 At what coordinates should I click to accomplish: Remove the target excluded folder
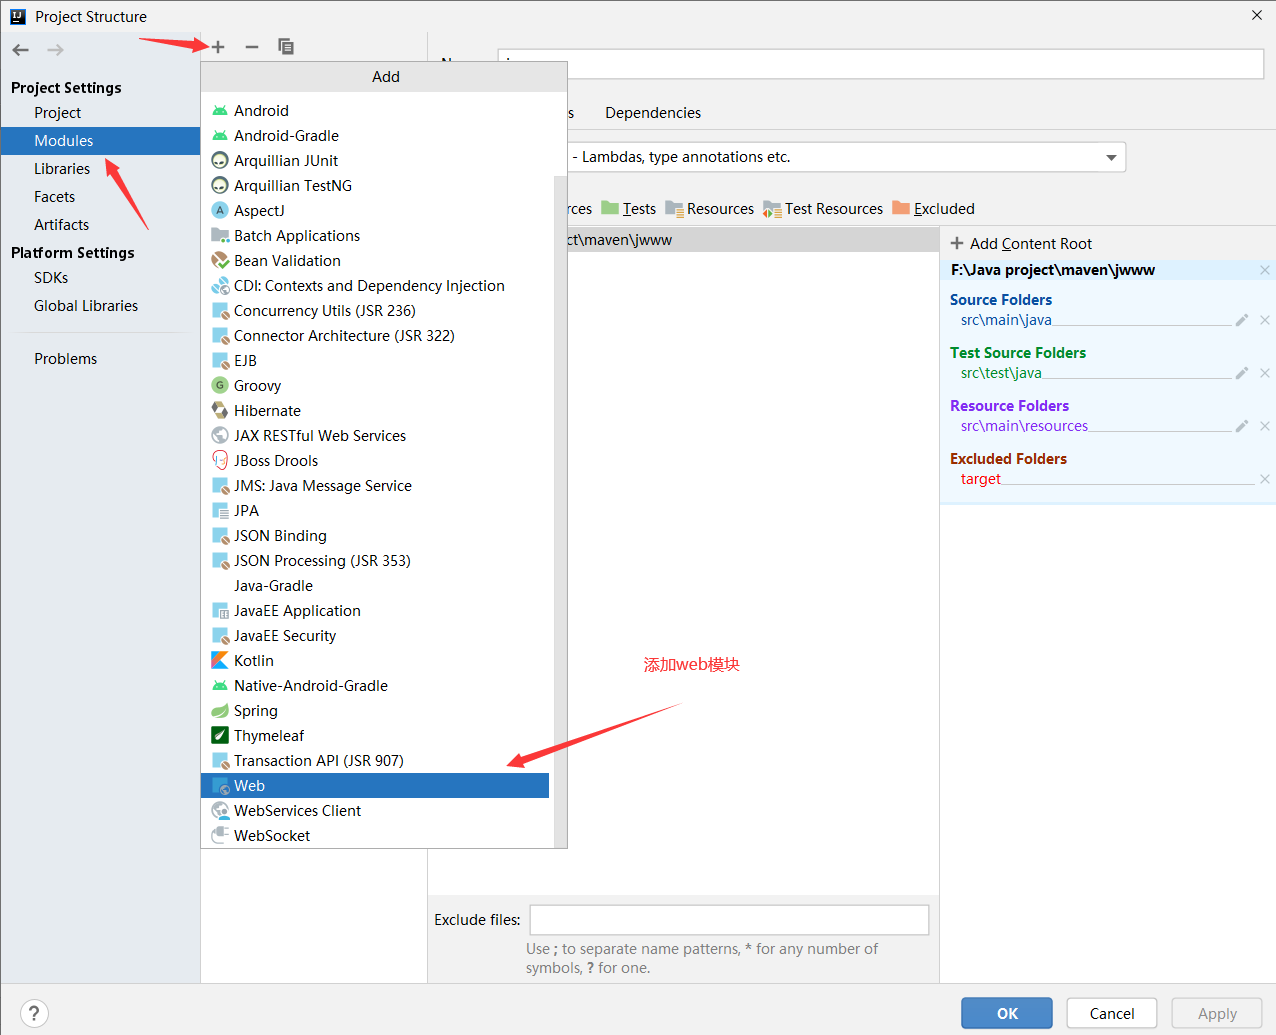point(1265,479)
